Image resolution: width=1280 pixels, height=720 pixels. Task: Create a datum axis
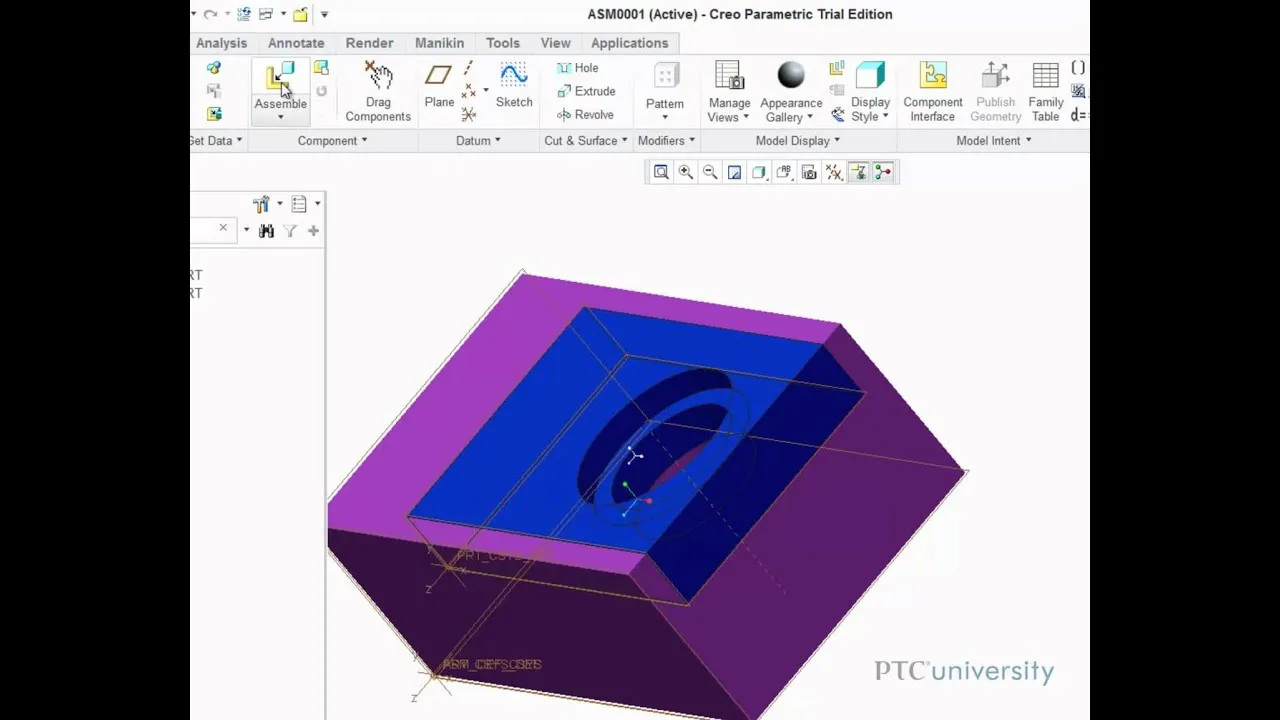[468, 68]
